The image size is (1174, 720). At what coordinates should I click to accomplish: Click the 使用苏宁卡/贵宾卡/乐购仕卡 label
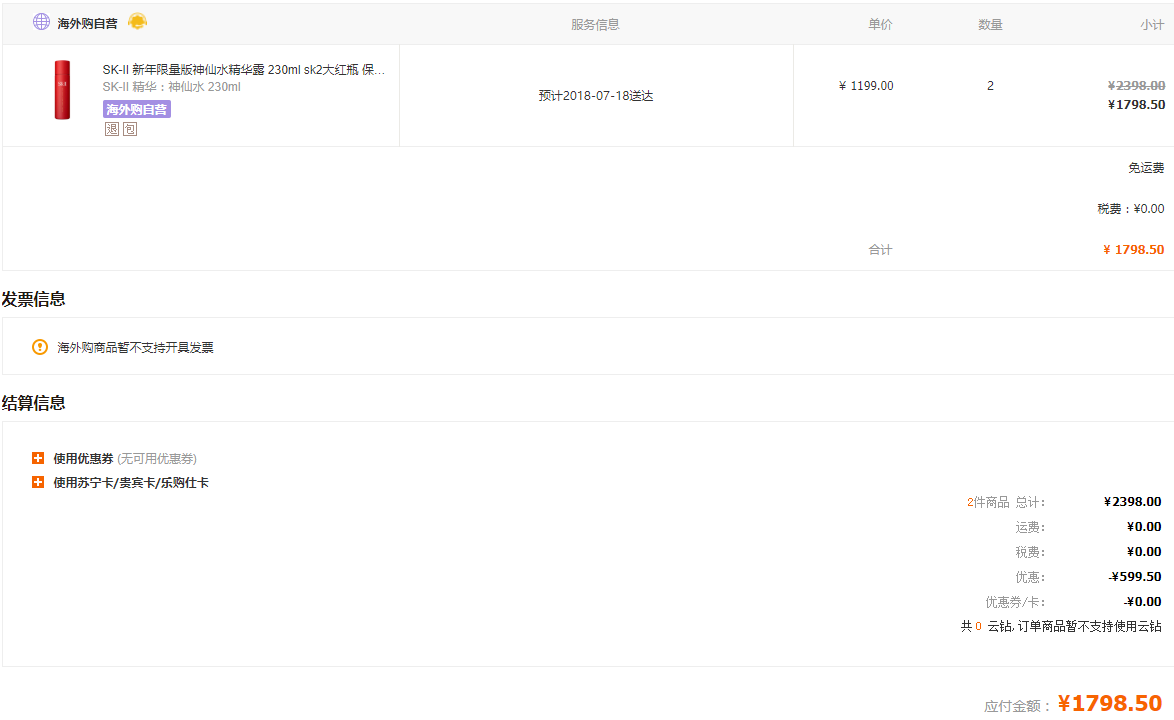(x=131, y=483)
